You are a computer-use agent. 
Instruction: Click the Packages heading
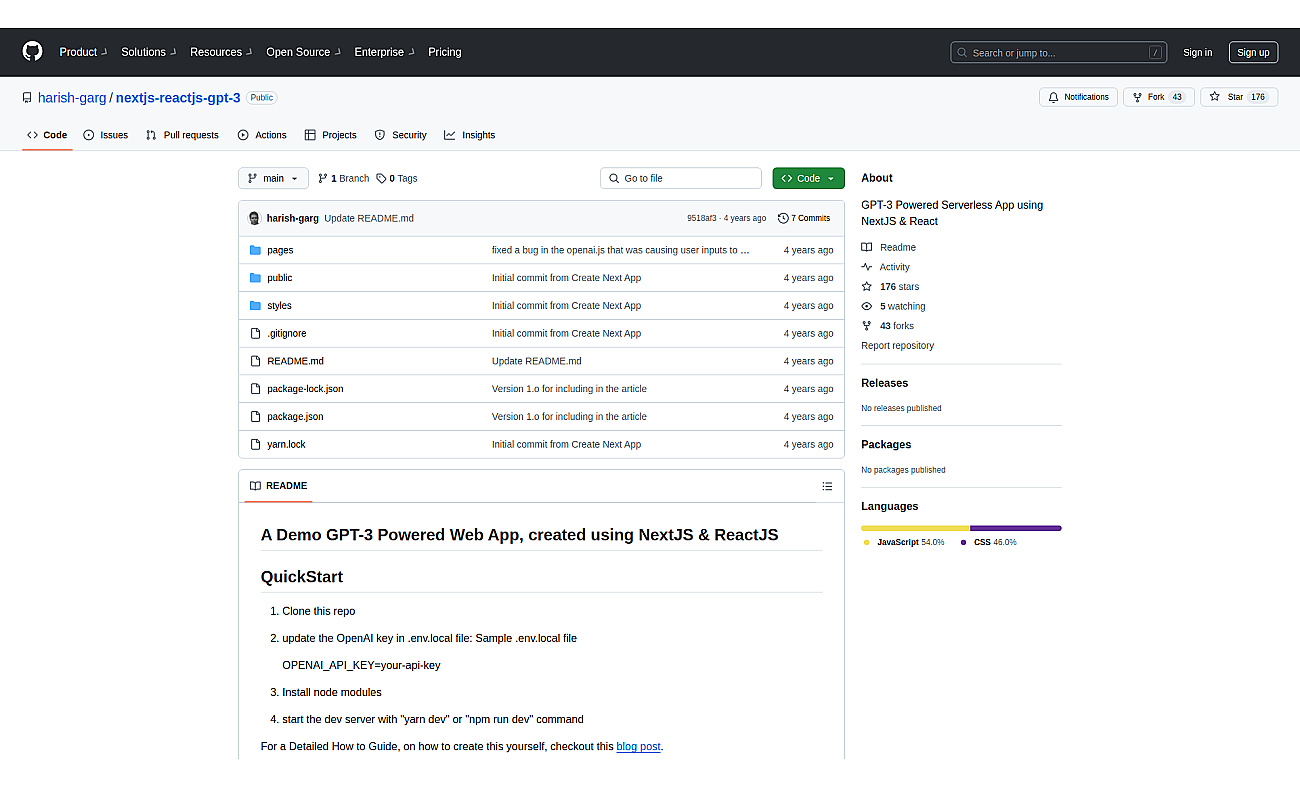pos(886,444)
